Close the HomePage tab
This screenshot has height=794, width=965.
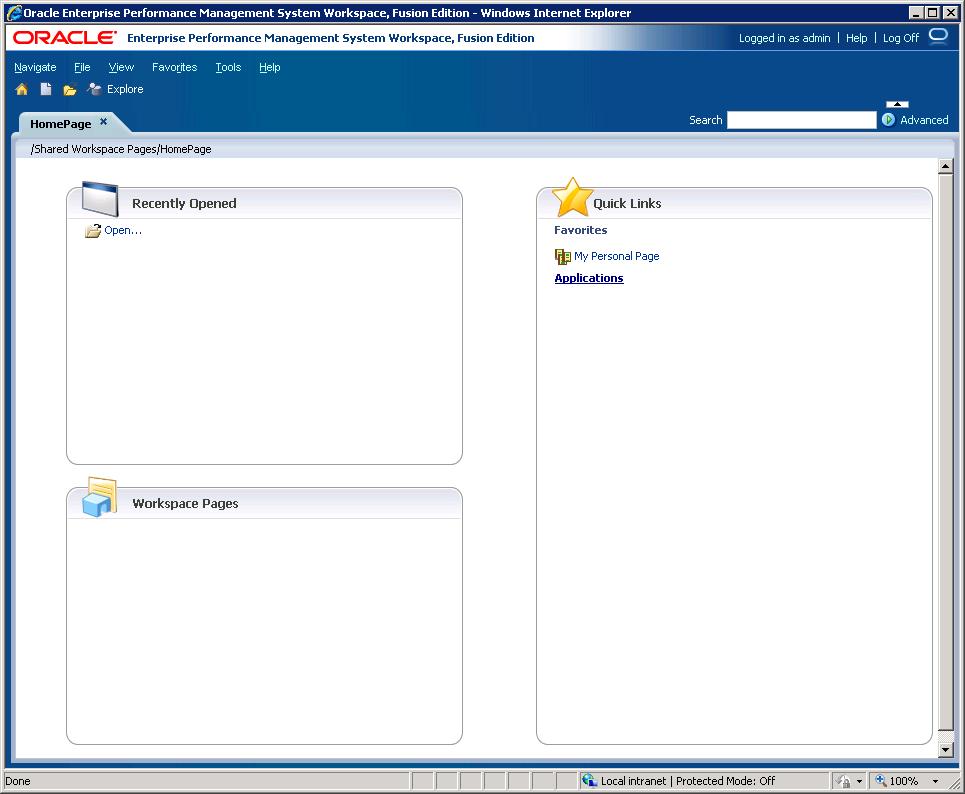tap(103, 121)
